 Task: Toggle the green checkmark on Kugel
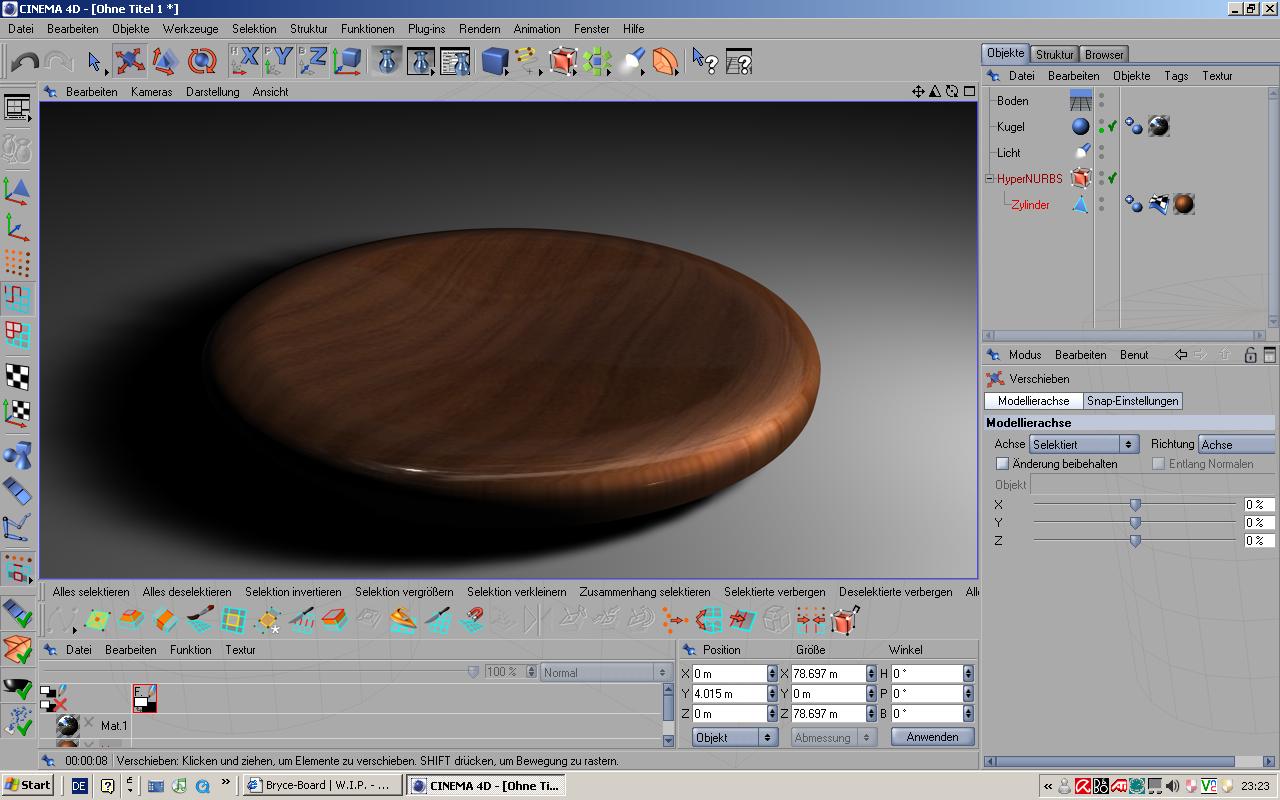(1111, 127)
